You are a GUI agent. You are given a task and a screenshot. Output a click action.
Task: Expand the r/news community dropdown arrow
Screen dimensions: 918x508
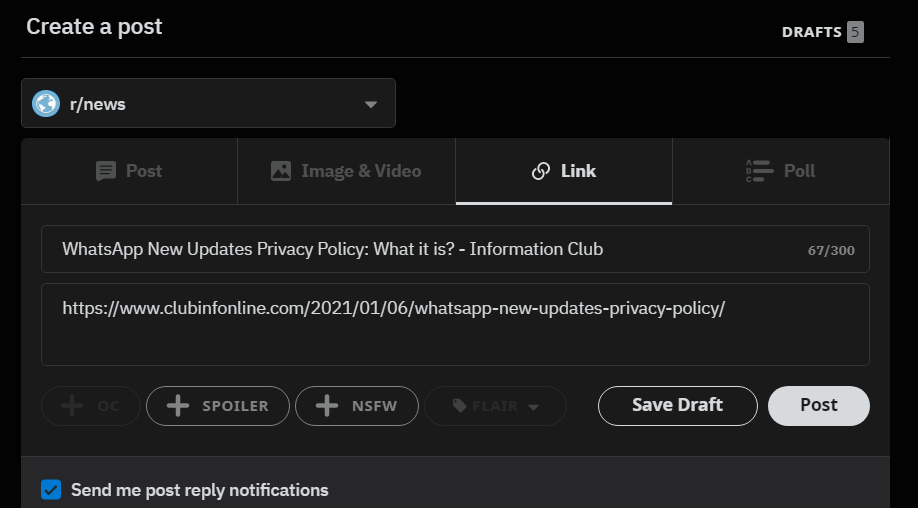[371, 104]
